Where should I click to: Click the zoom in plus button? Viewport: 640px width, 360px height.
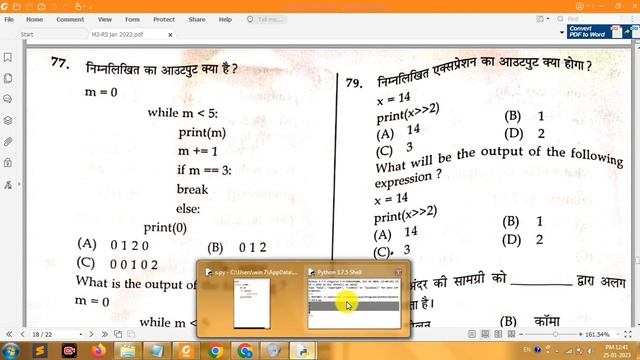point(580,334)
